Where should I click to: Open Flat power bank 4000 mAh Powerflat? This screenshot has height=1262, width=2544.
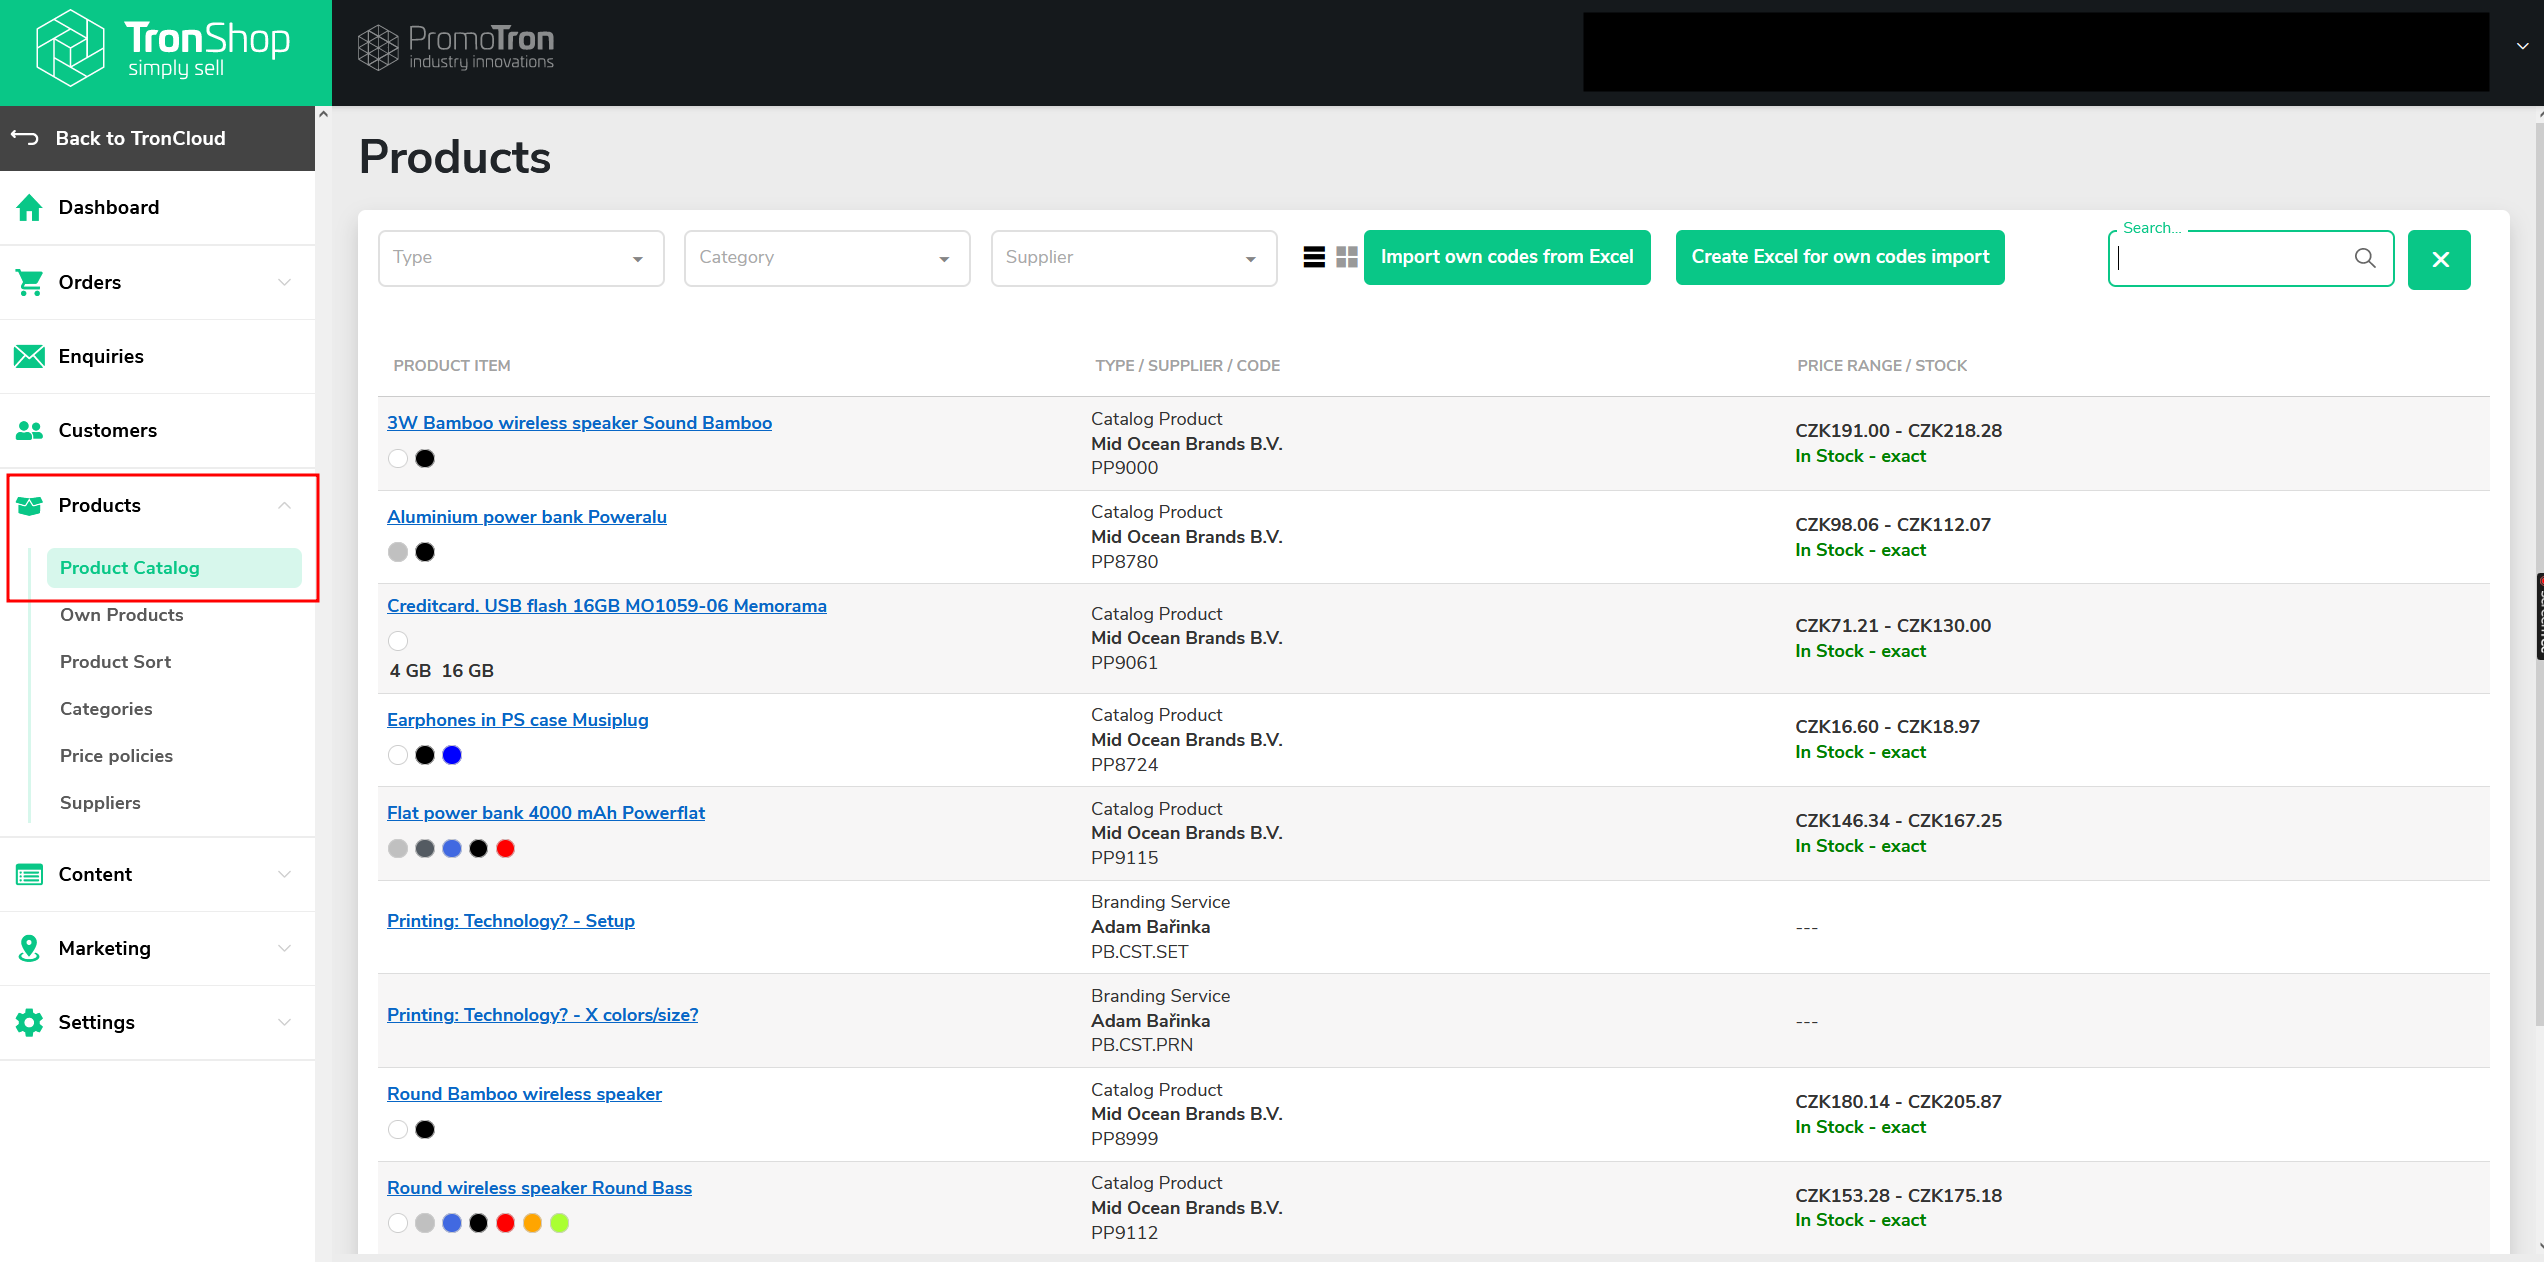click(546, 813)
